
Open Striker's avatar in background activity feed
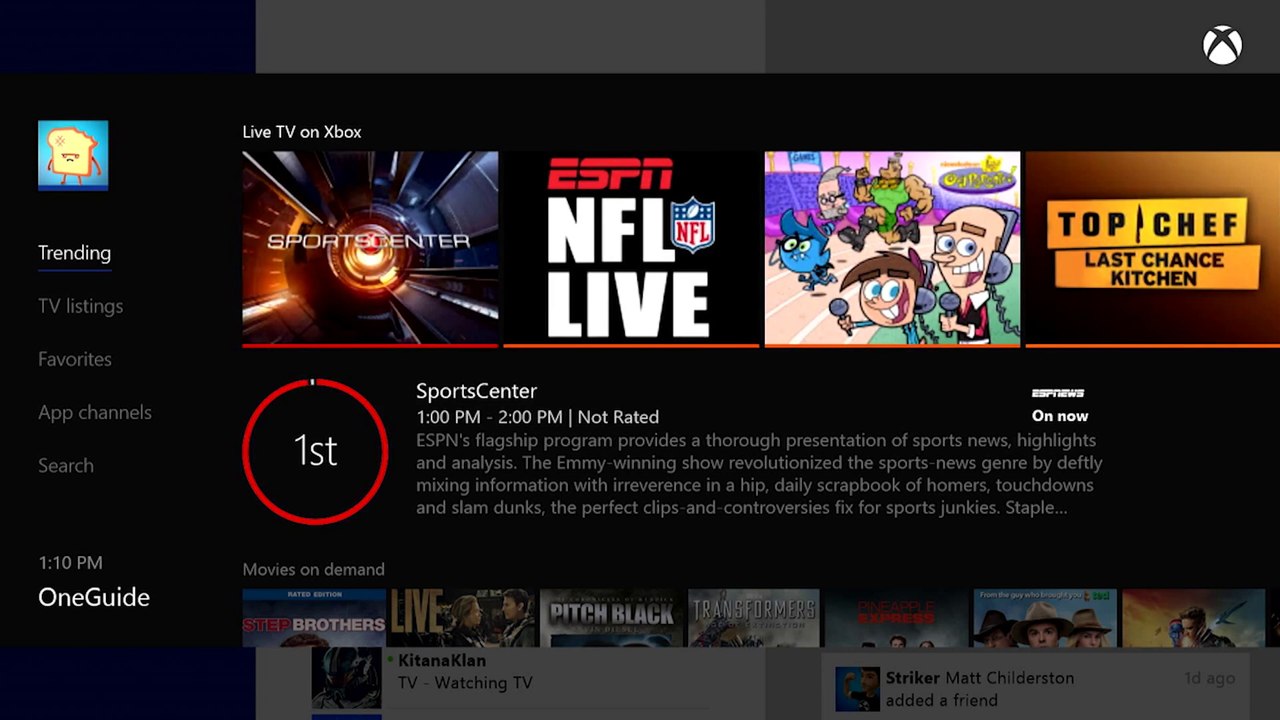coord(857,690)
